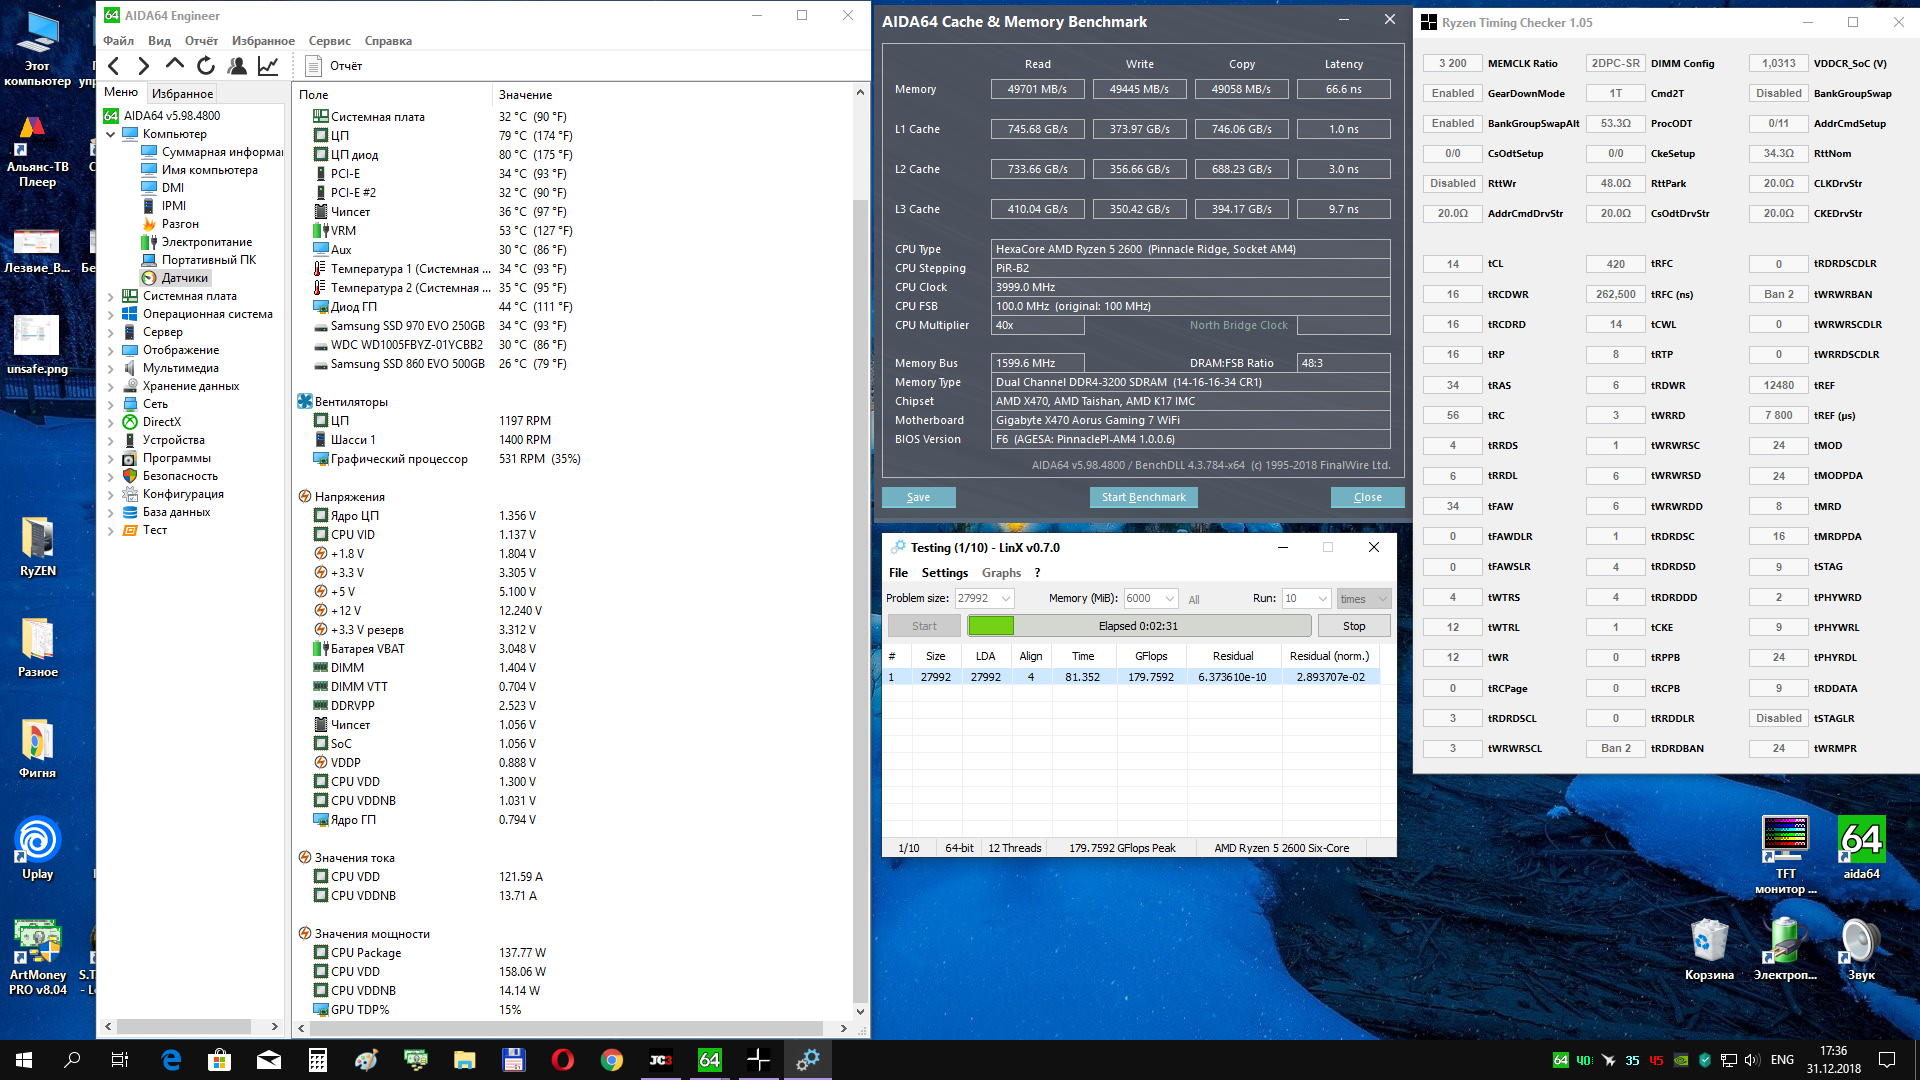Open the user profile toolbar icon in AIDA64

tap(237, 66)
